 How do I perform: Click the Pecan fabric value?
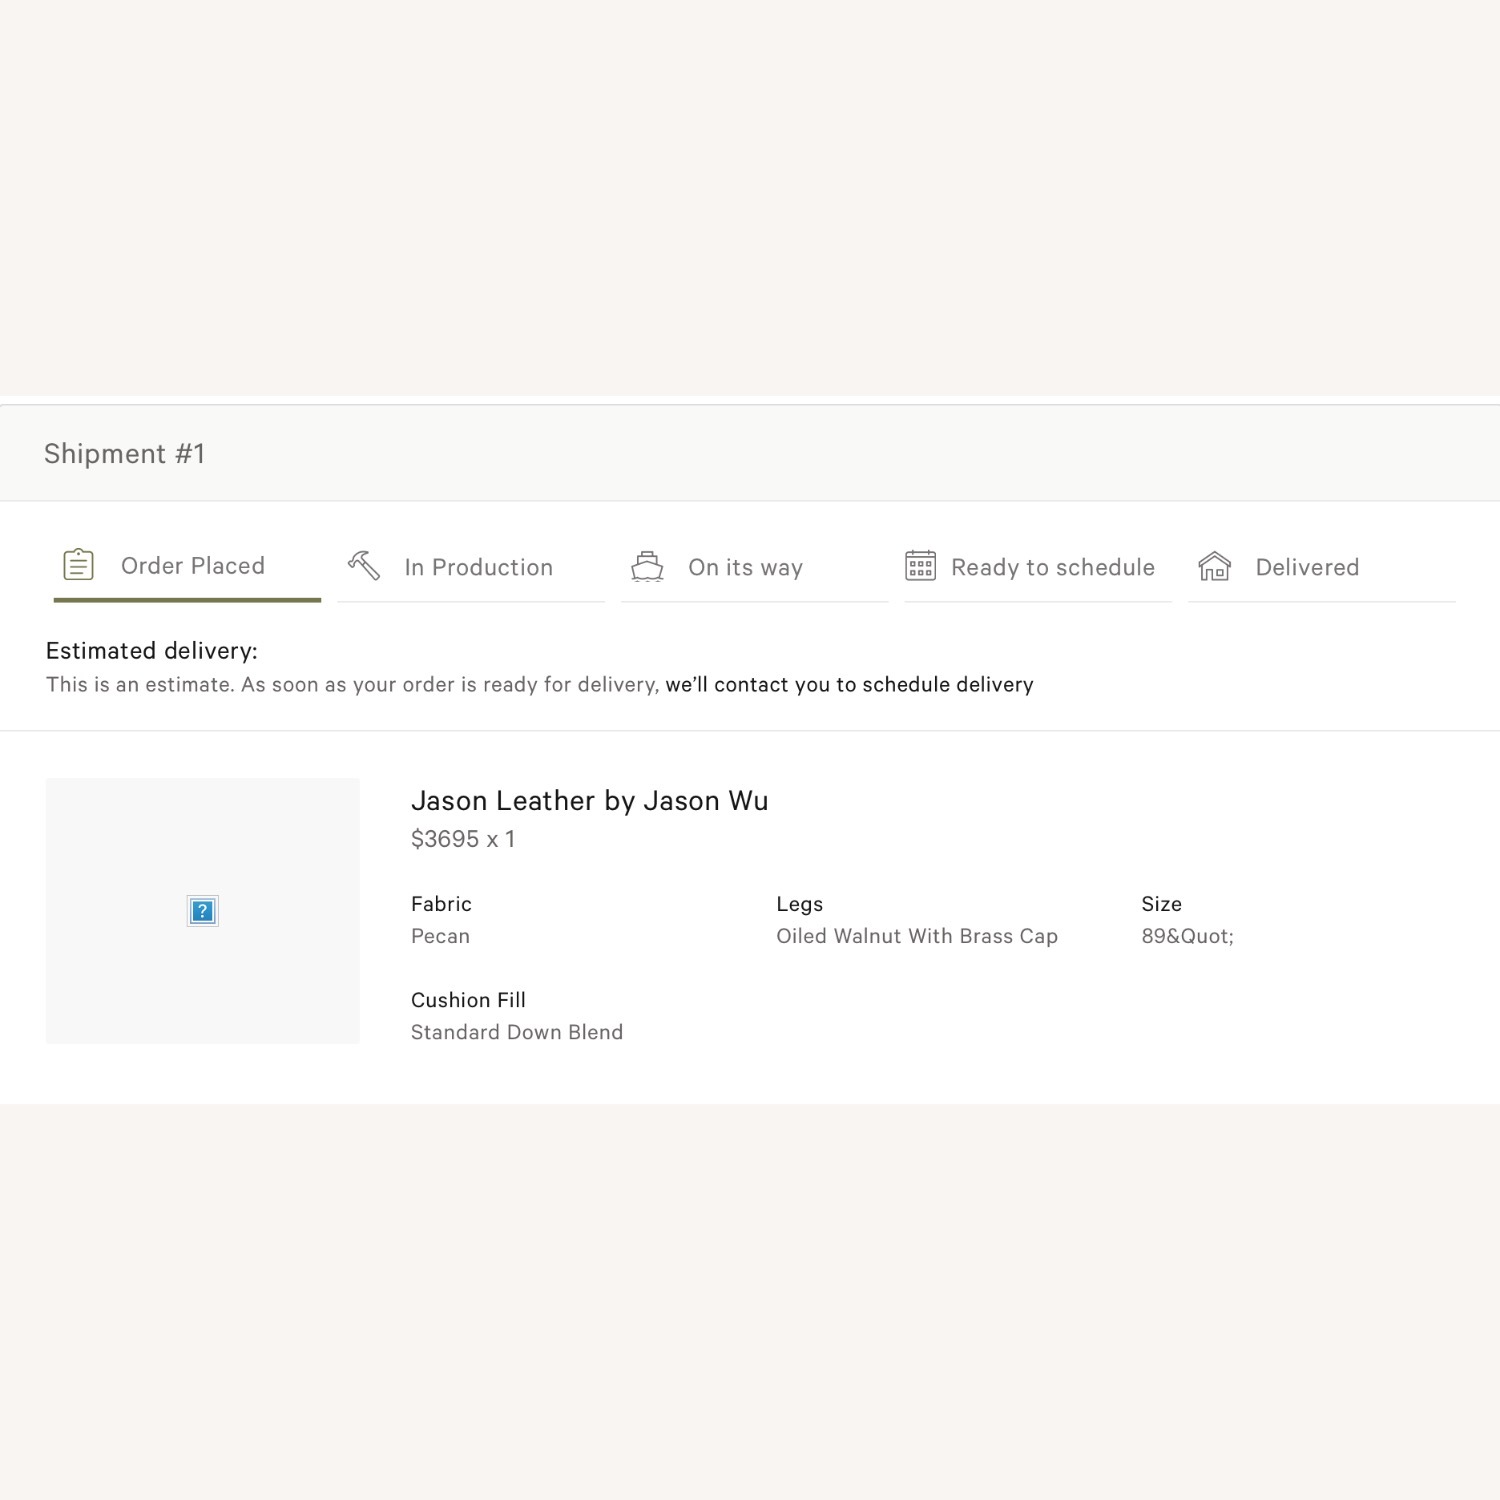pos(440,936)
